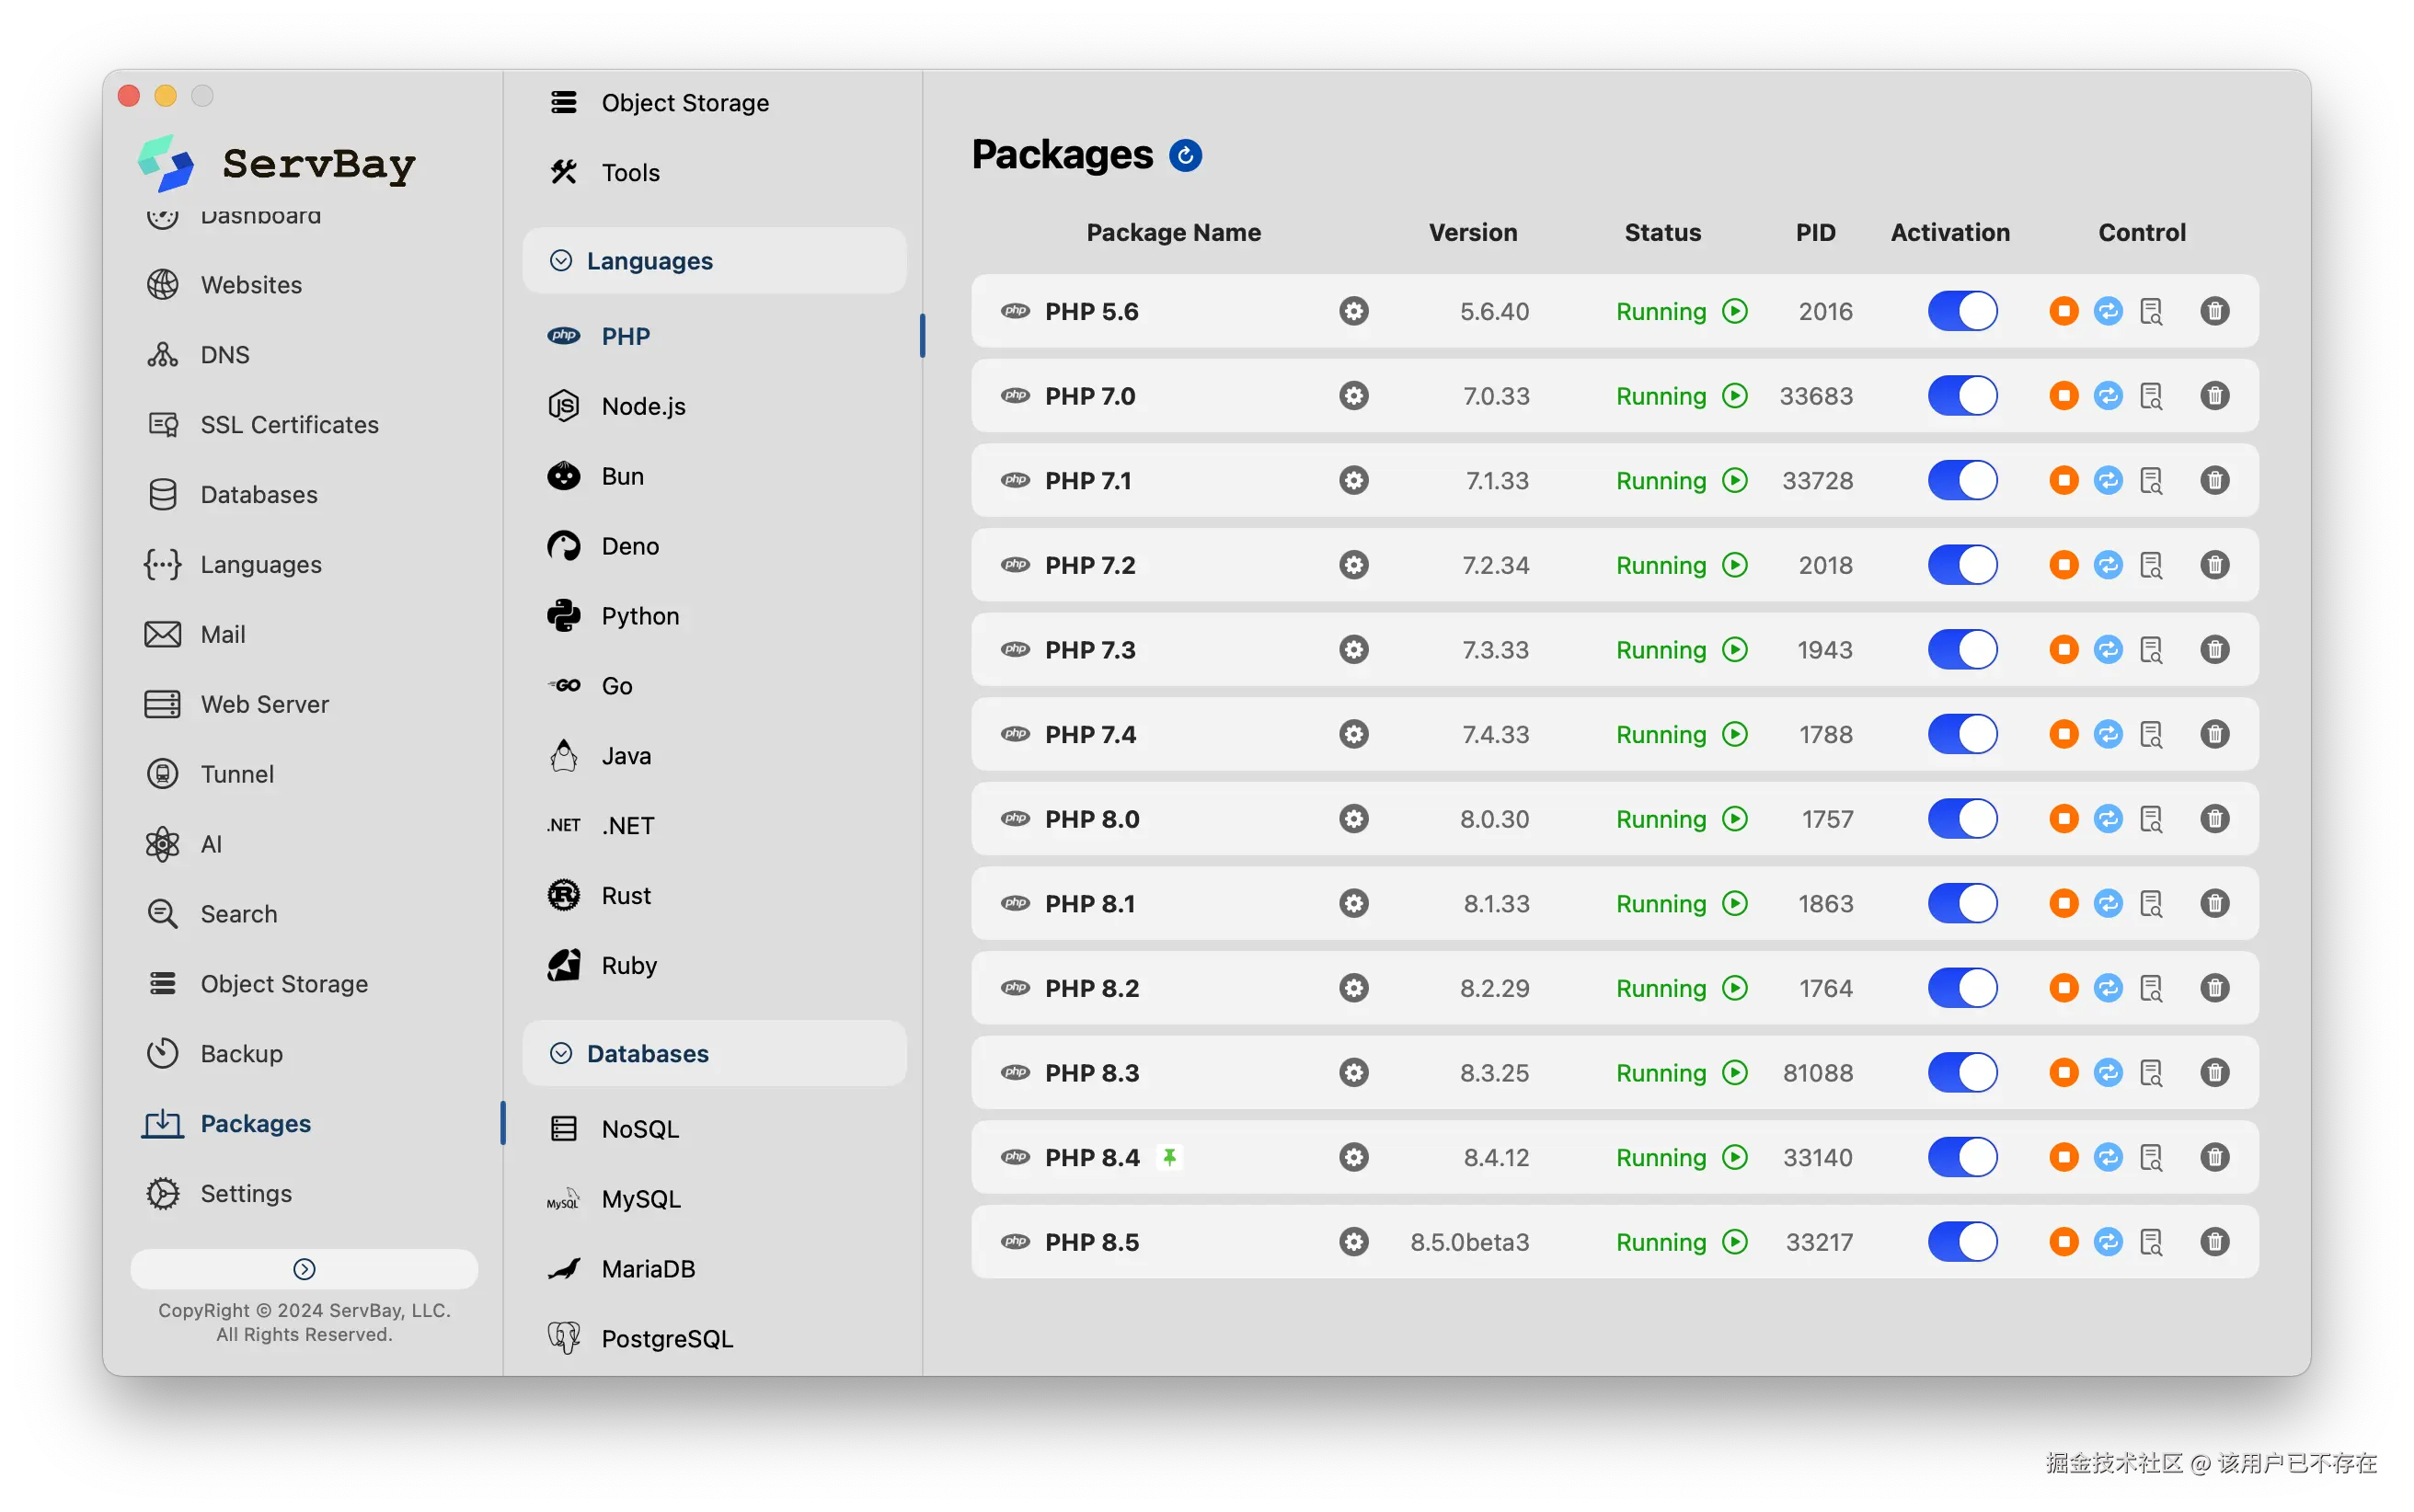Restart PHP 7.0 with the blue restart icon
The width and height of the screenshot is (2414, 1512).
(2107, 396)
